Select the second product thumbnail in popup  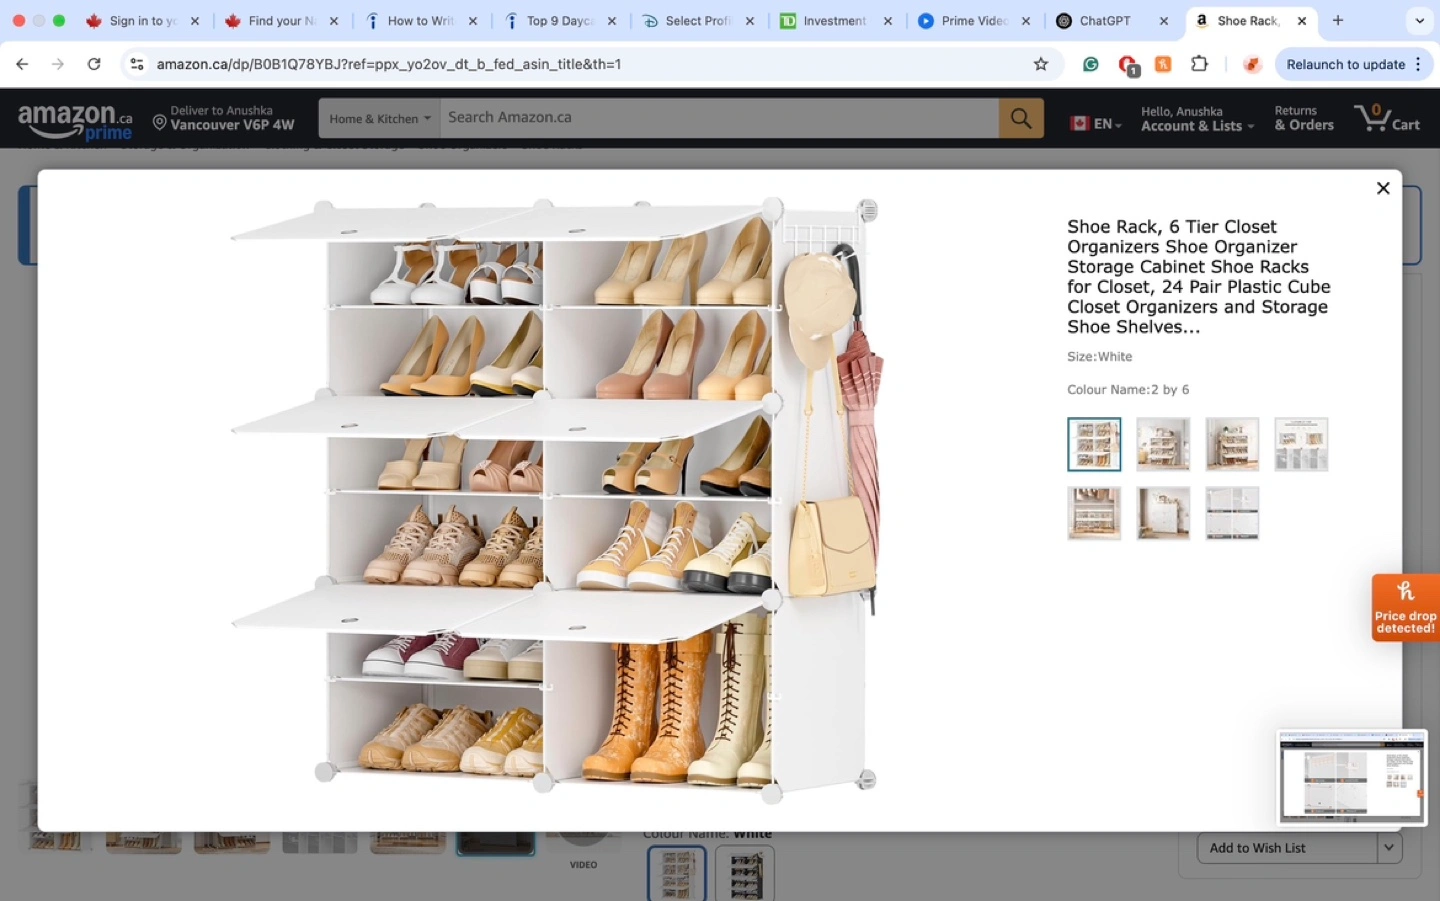pos(1163,444)
